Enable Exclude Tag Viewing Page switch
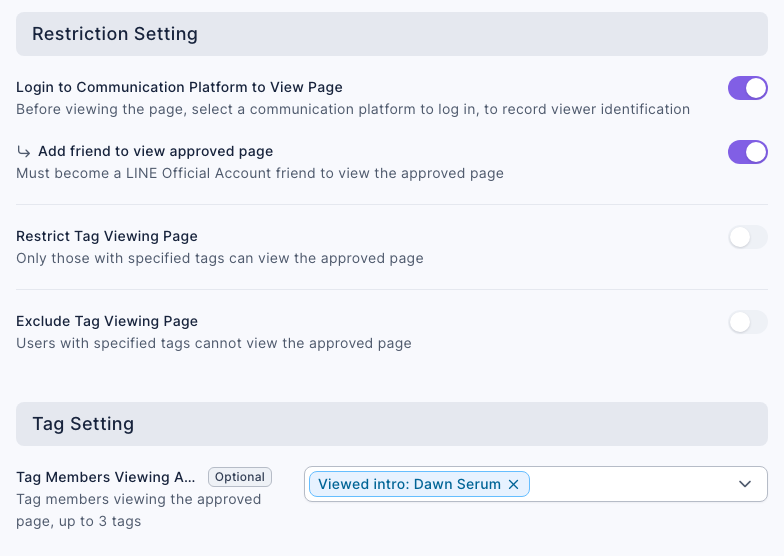This screenshot has height=556, width=784. click(x=748, y=322)
